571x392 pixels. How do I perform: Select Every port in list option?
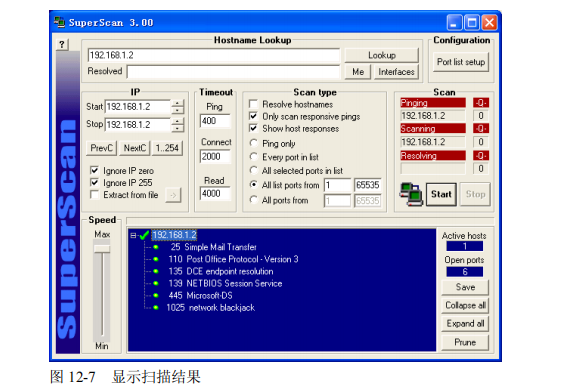pos(254,157)
